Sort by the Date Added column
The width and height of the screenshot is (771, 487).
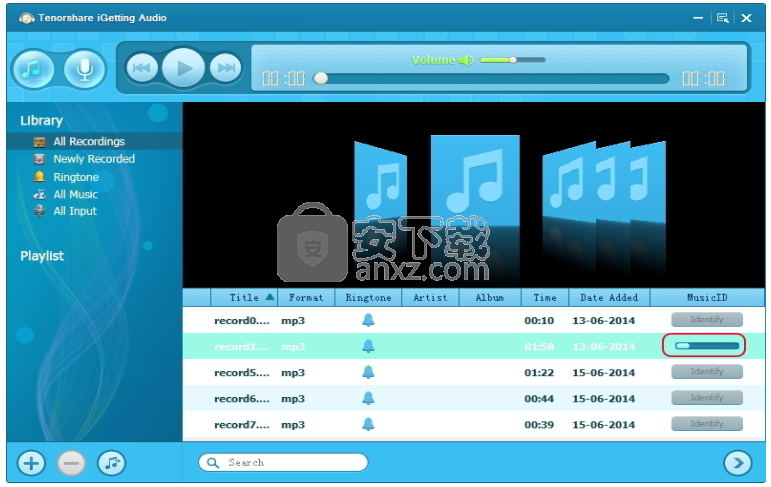tap(609, 298)
